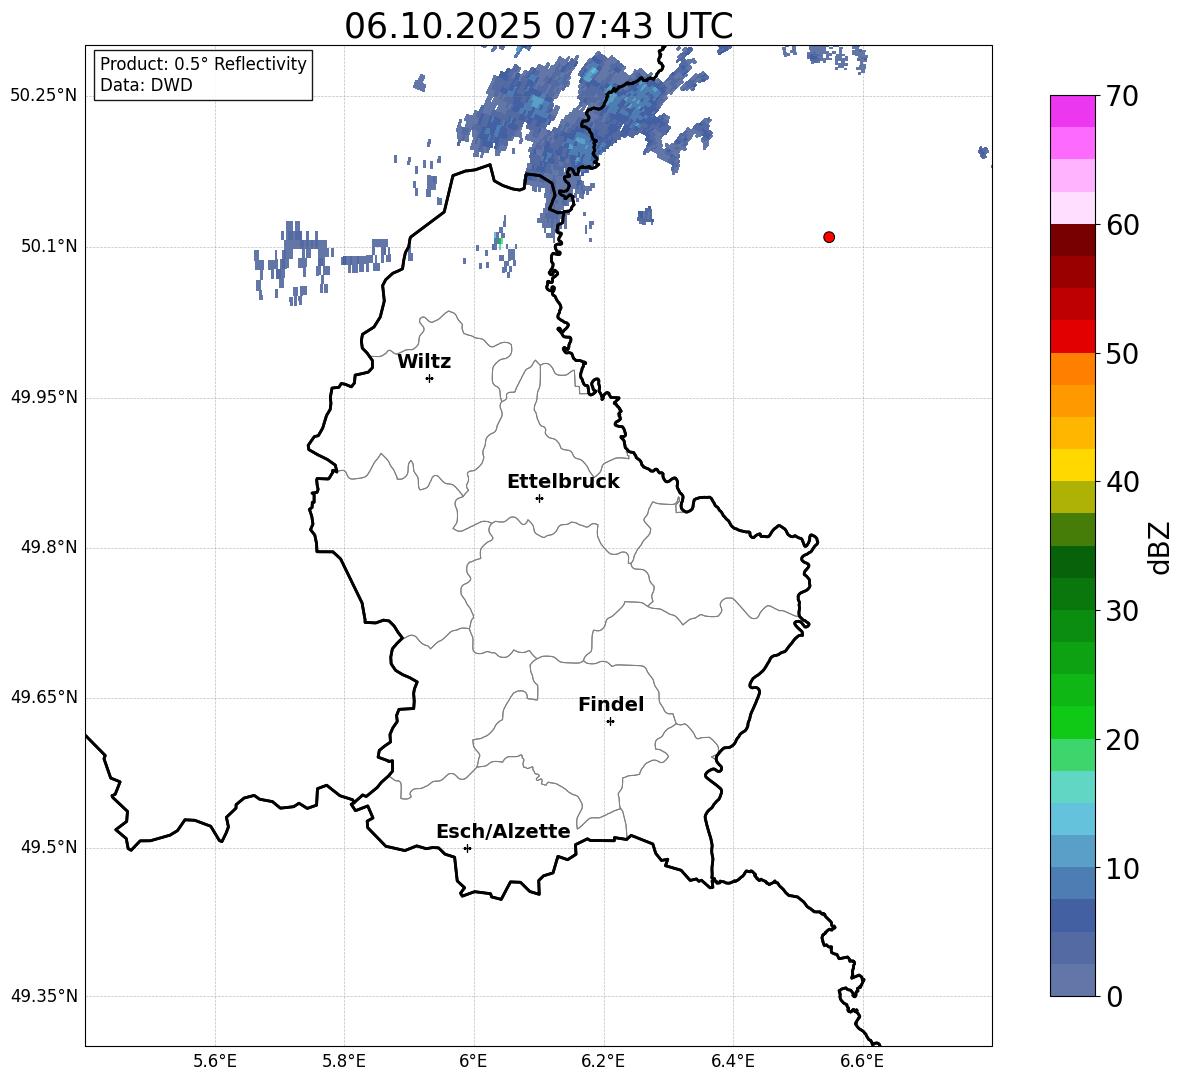Click the Findel city label

[611, 704]
